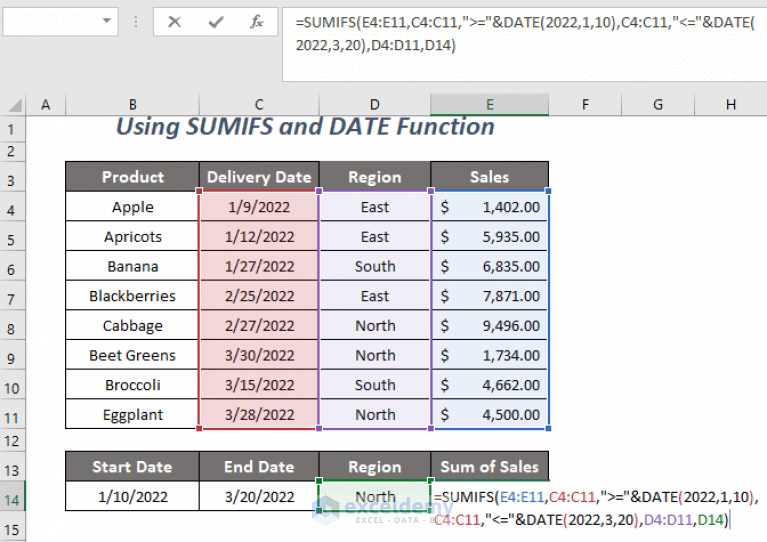Select the date cell 1/9/2022
Screen dimensions: 767x542
(259, 207)
